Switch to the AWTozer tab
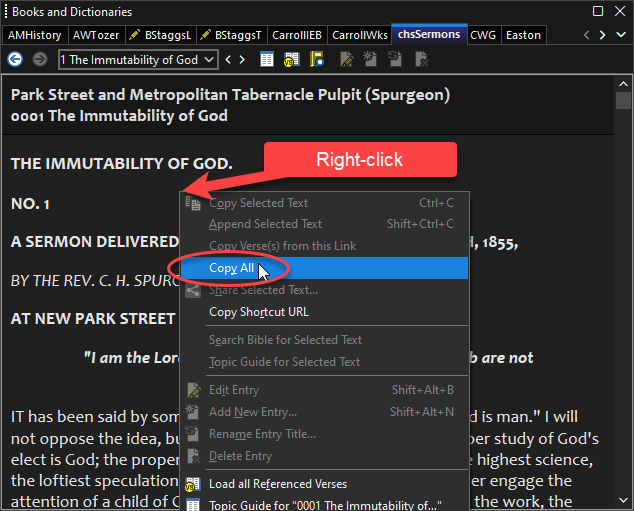Viewport: 634px width, 511px height. pyautogui.click(x=96, y=35)
